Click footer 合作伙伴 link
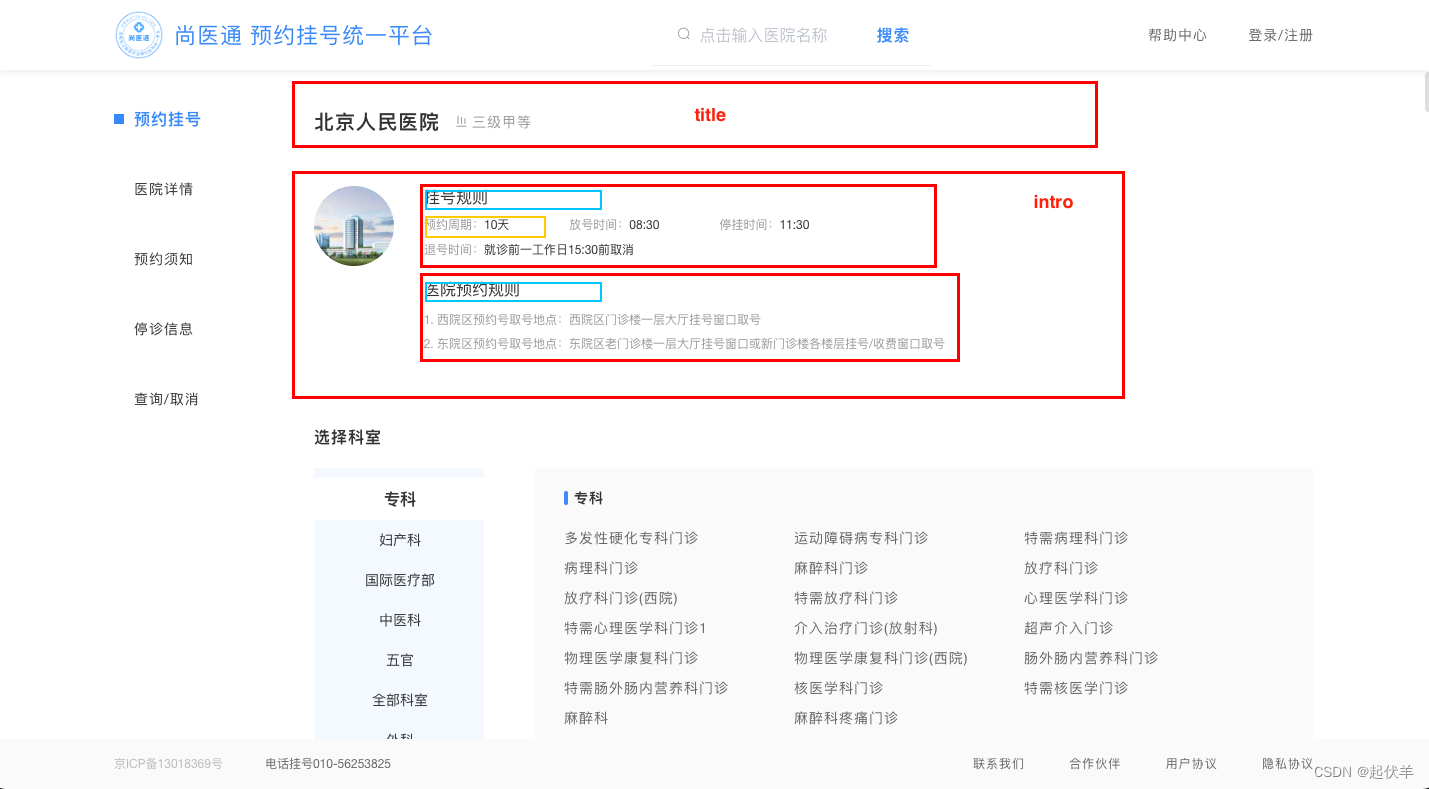The image size is (1429, 789). click(1094, 764)
